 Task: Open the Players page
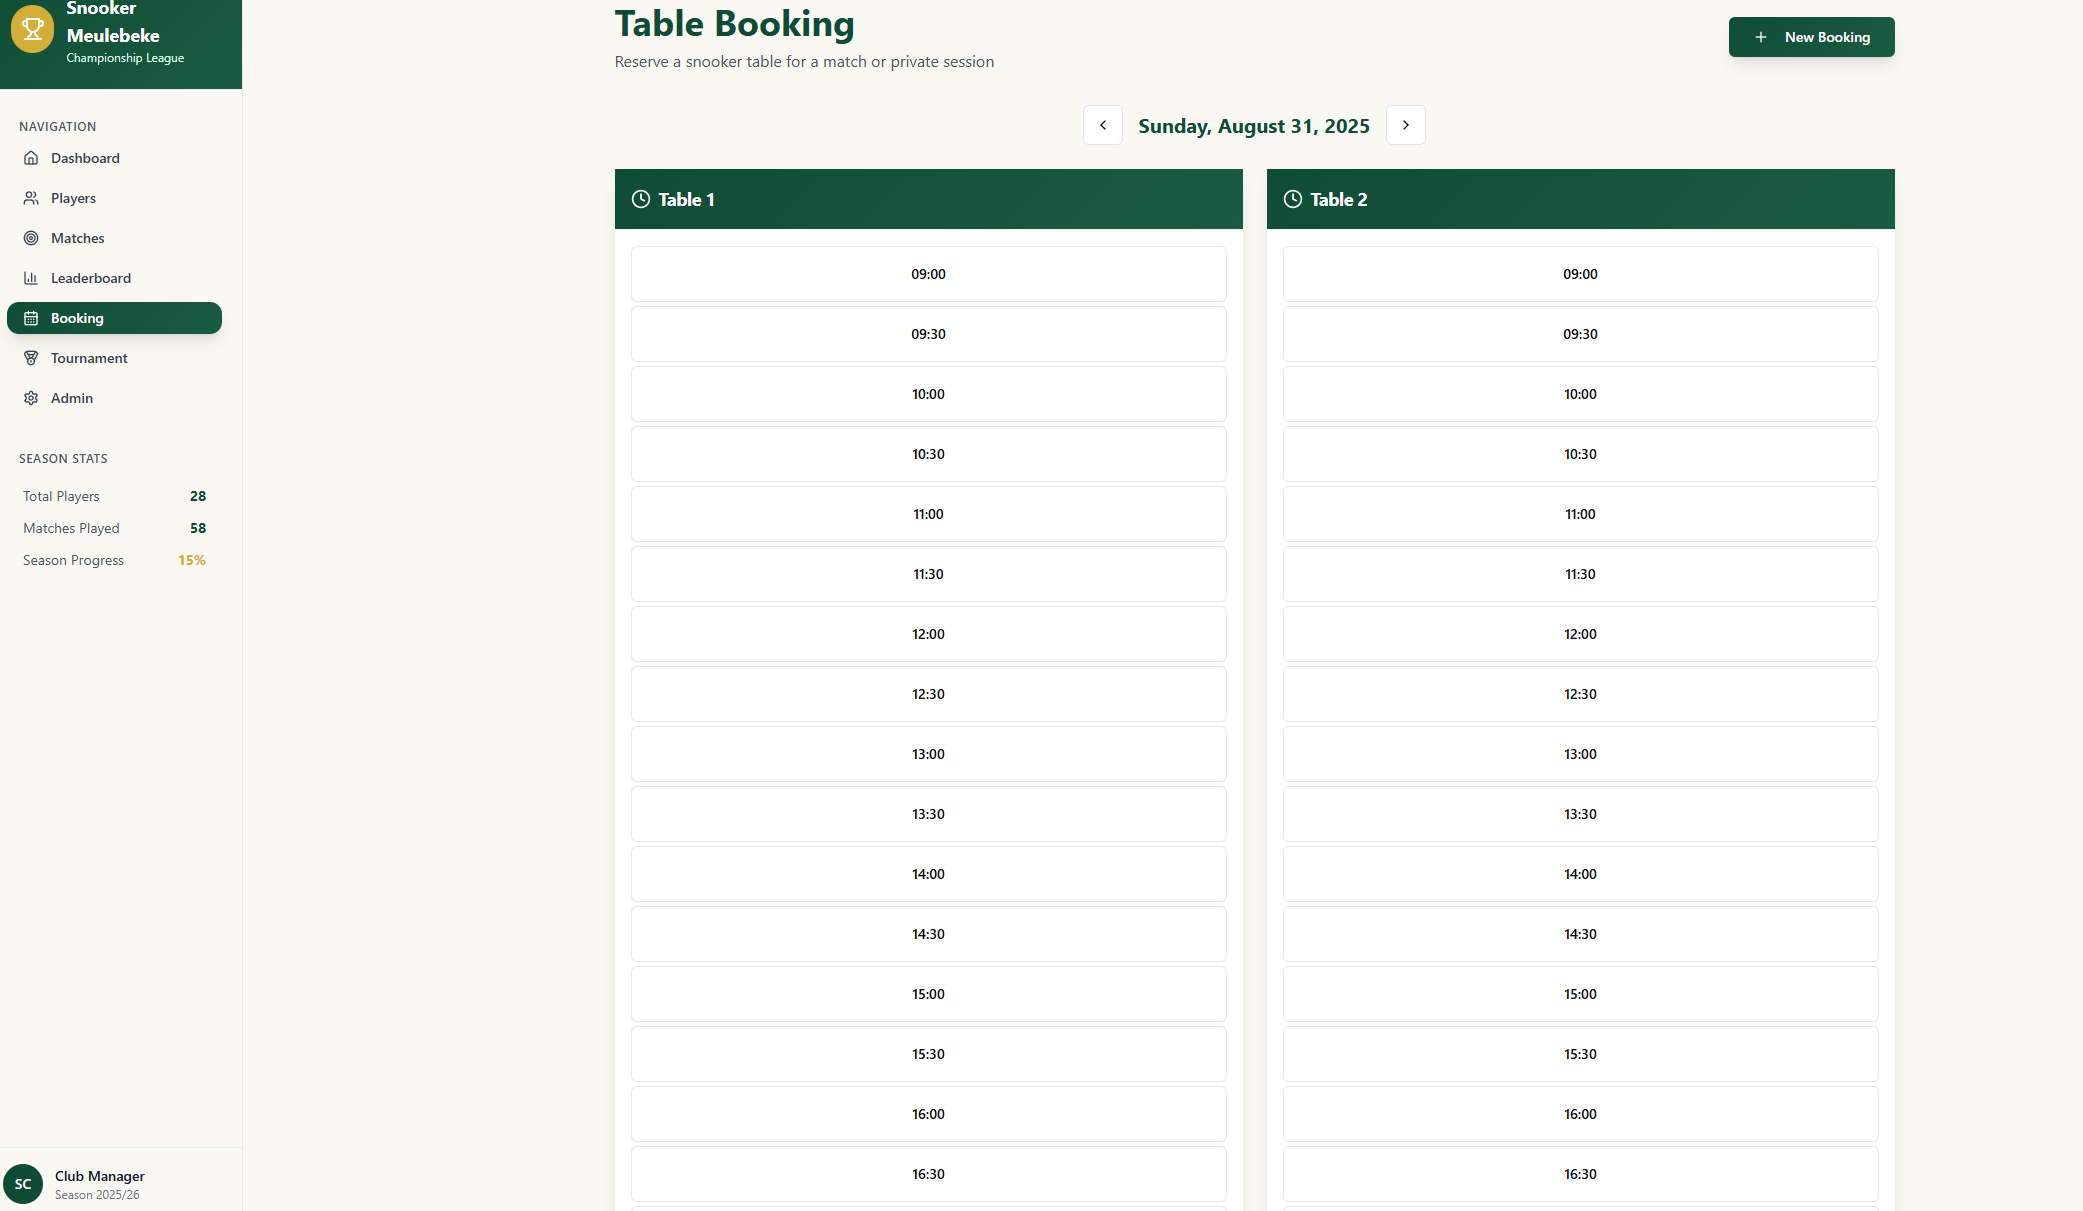pos(114,198)
